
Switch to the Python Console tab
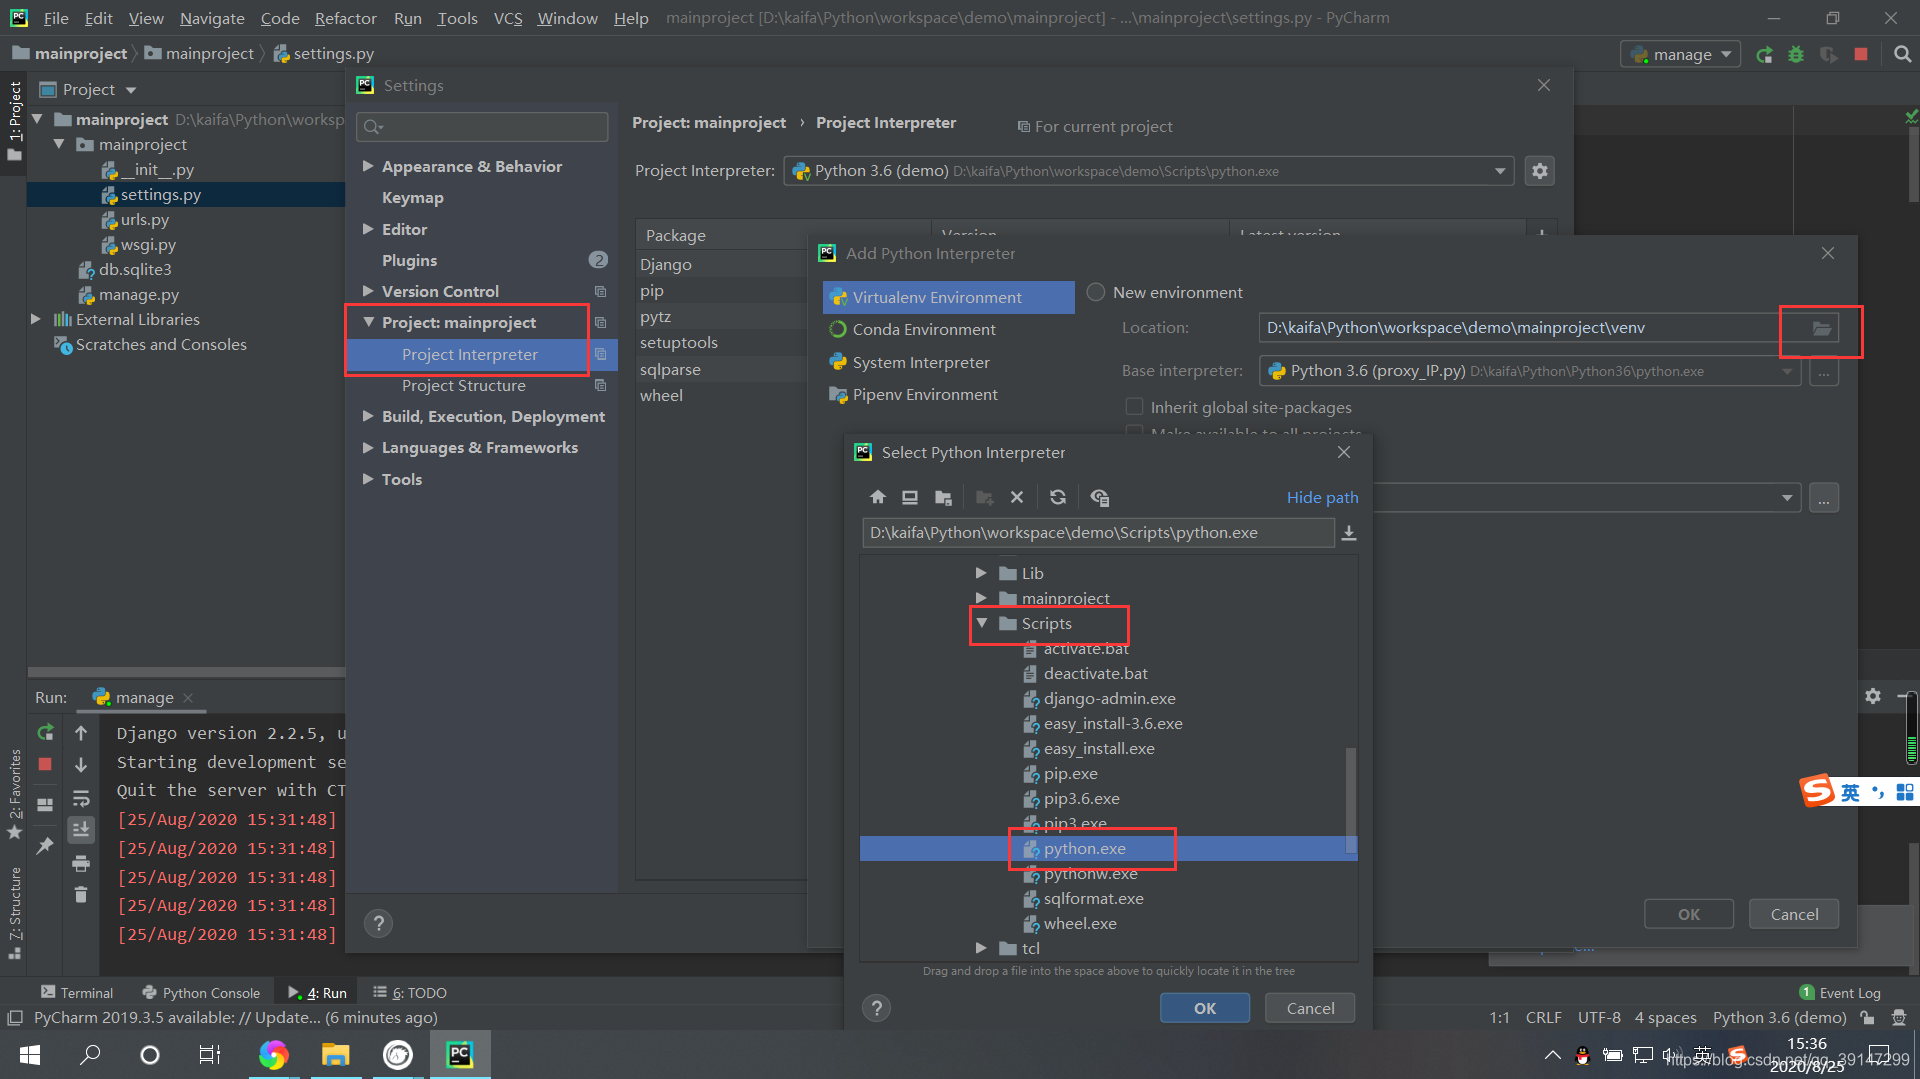(x=201, y=992)
